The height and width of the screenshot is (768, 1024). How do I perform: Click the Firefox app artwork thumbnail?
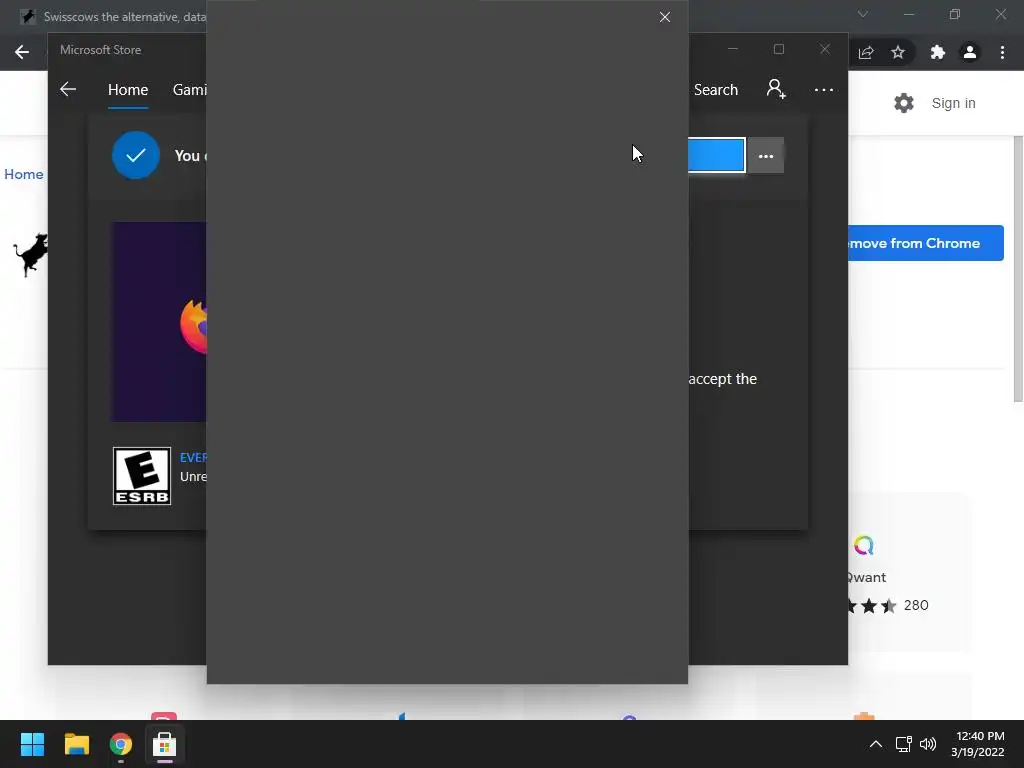point(159,322)
